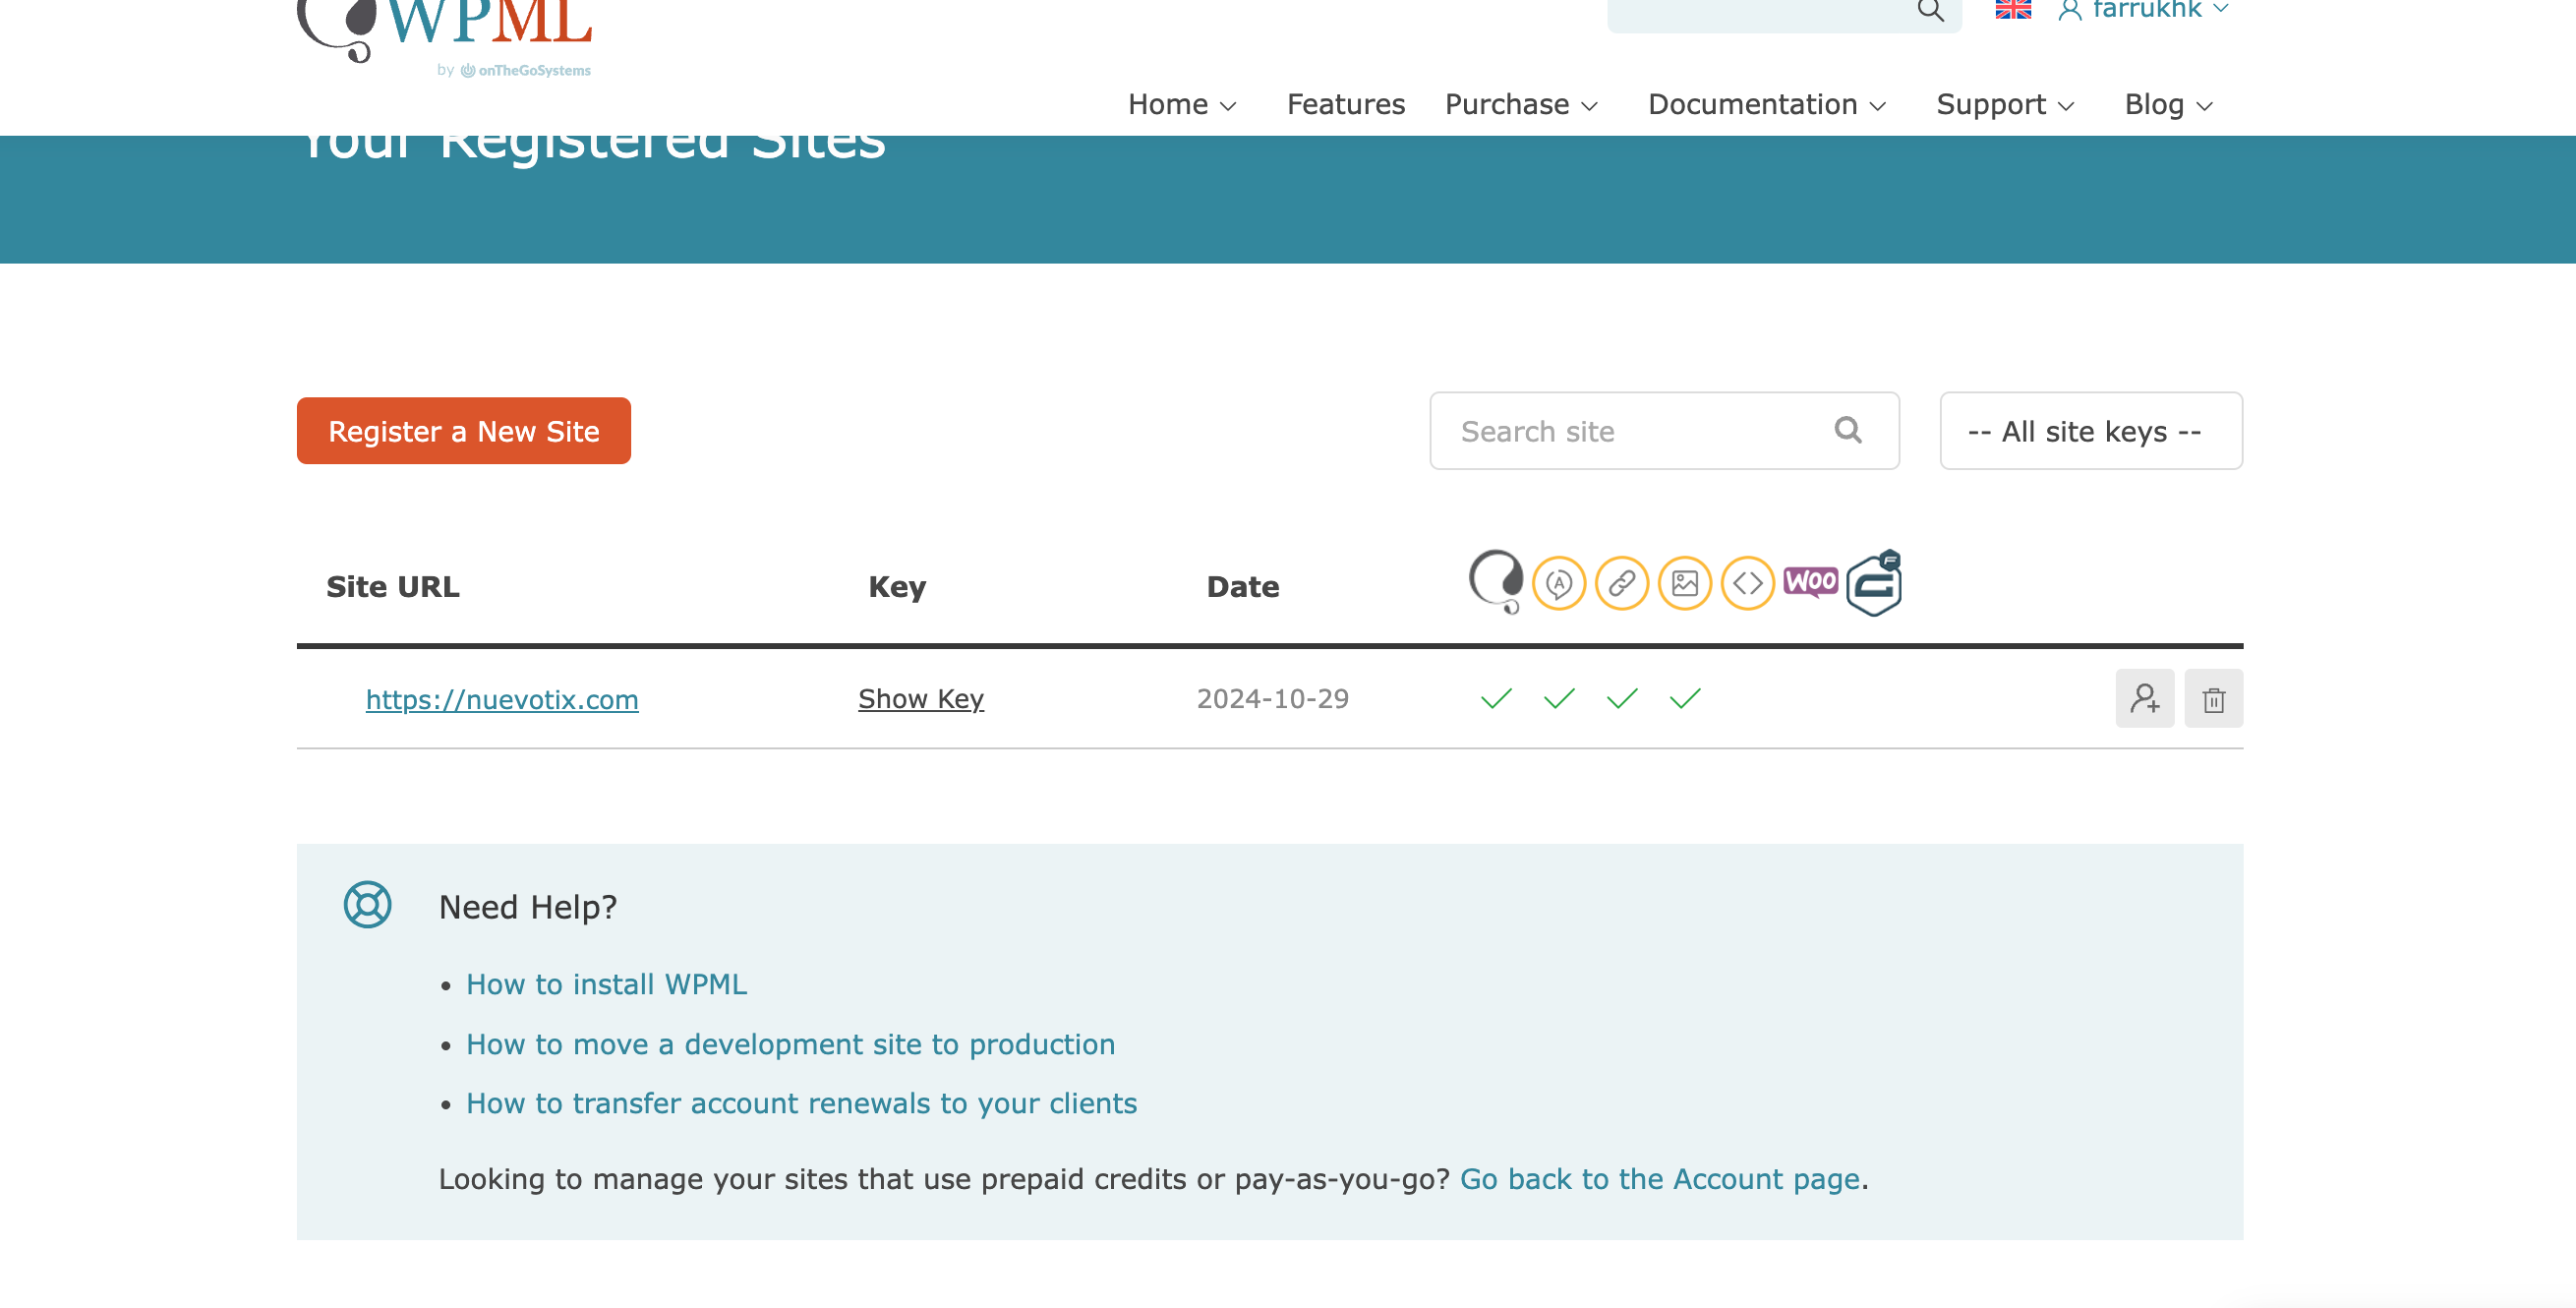Click the Media Translation image icon
The height and width of the screenshot is (1308, 2576).
pos(1685,583)
